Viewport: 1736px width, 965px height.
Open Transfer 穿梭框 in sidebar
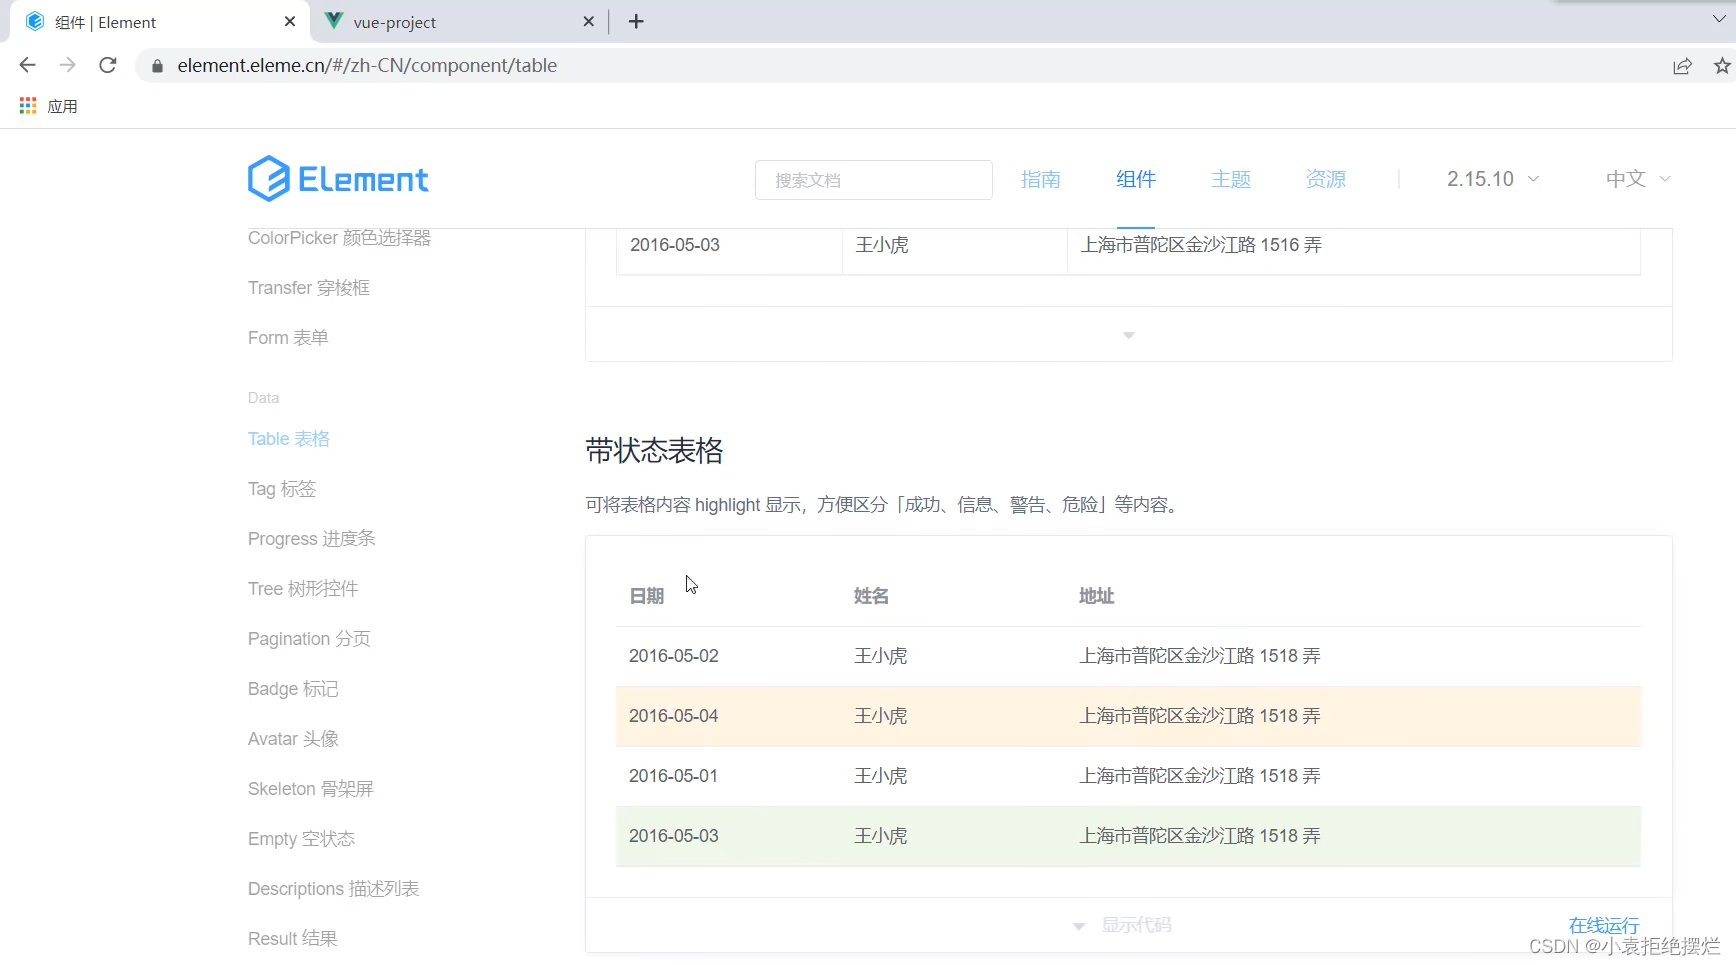pos(308,288)
